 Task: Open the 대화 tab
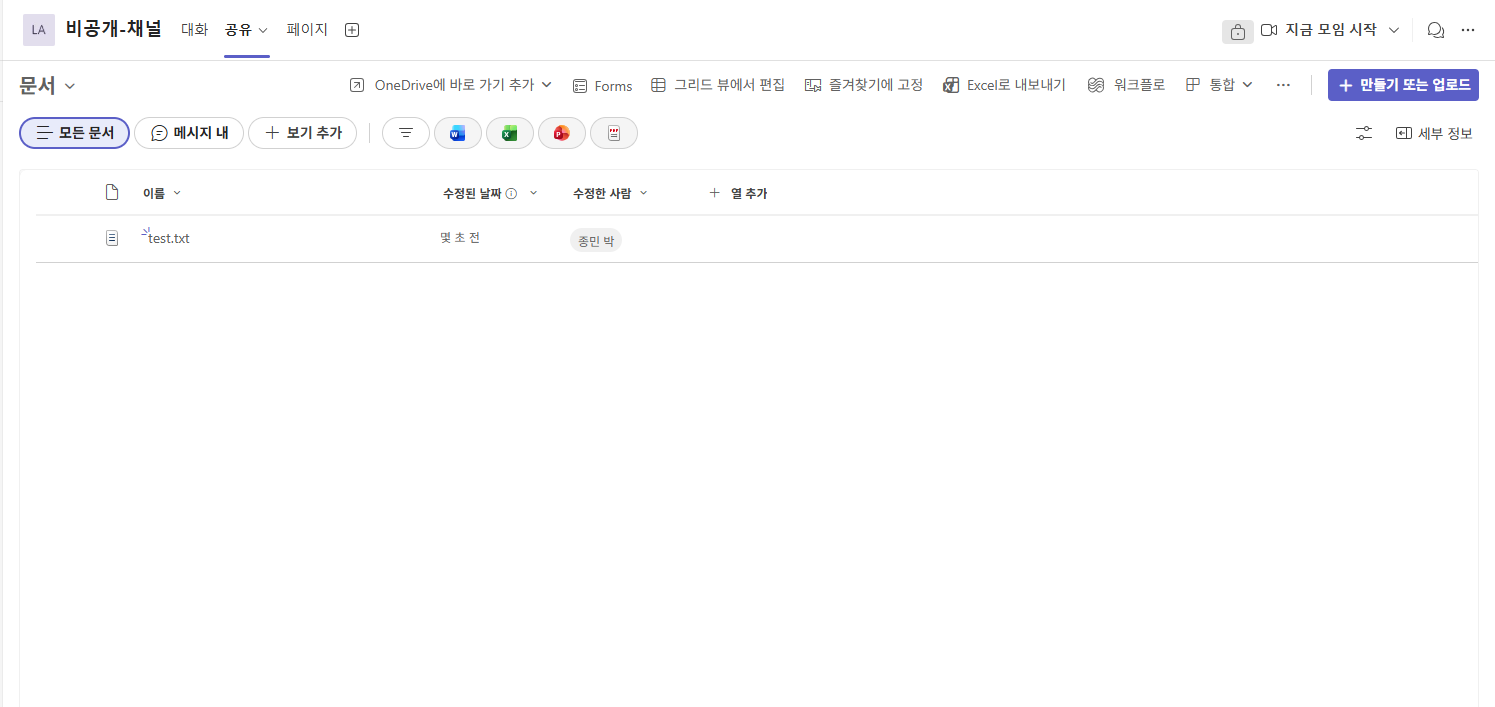pos(194,30)
